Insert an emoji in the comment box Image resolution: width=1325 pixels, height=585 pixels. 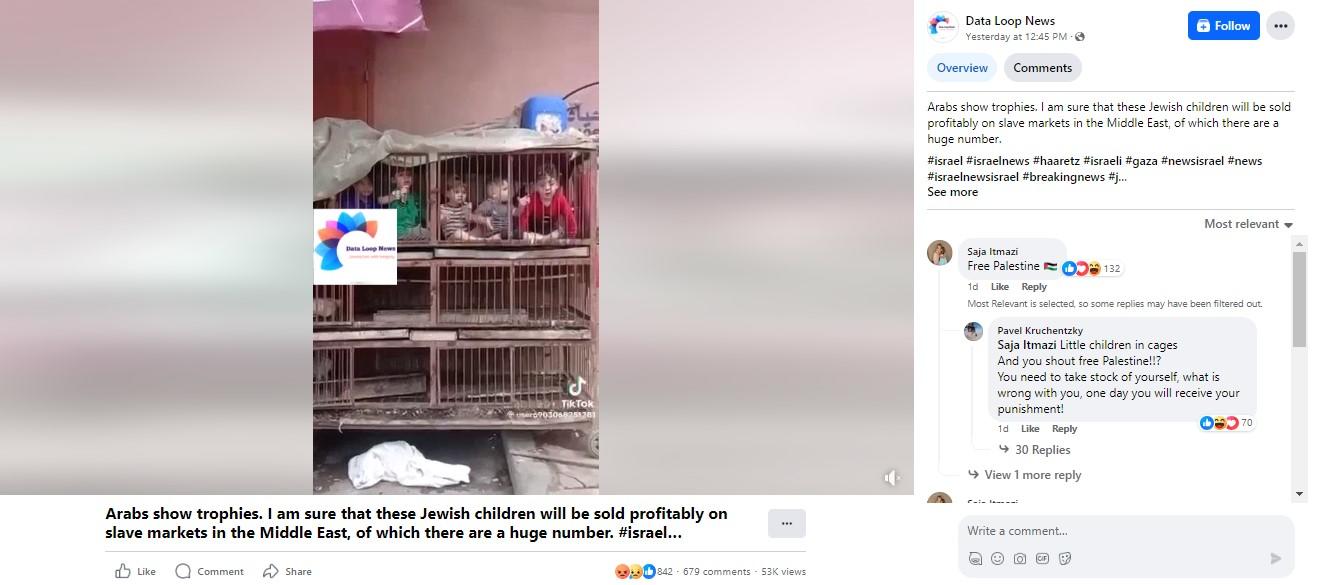[x=997, y=559]
